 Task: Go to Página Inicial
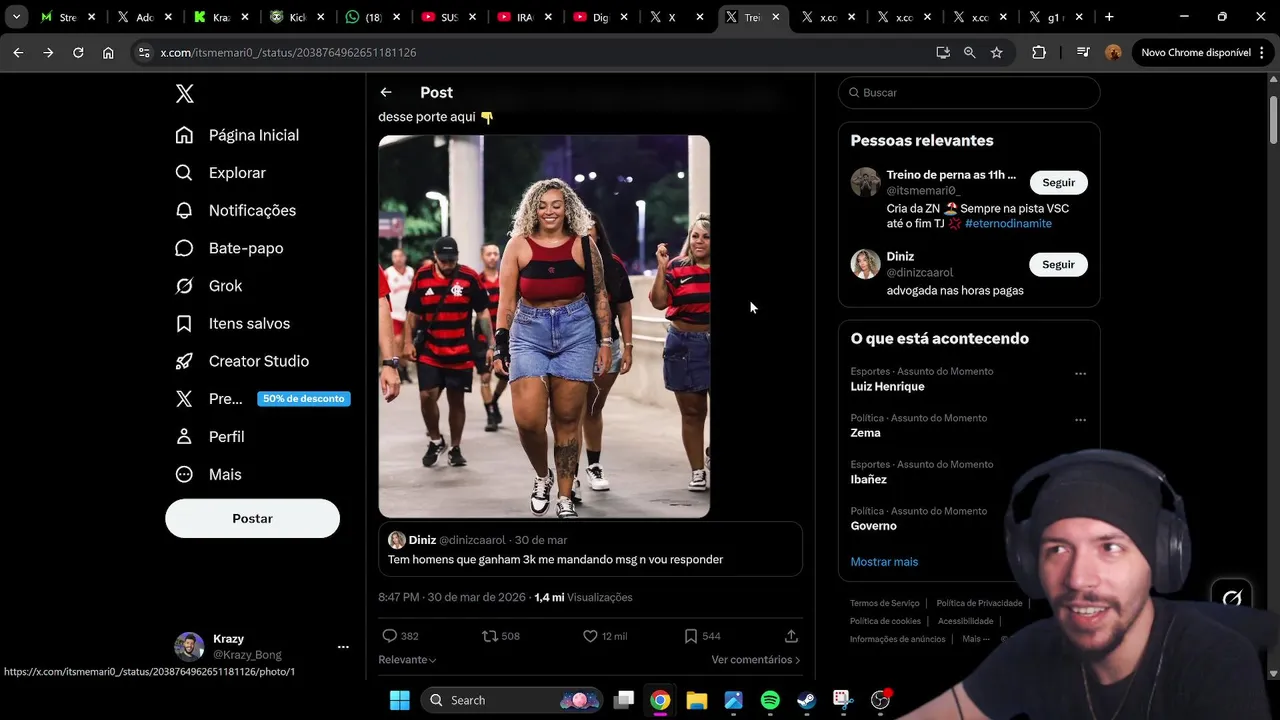click(237, 135)
